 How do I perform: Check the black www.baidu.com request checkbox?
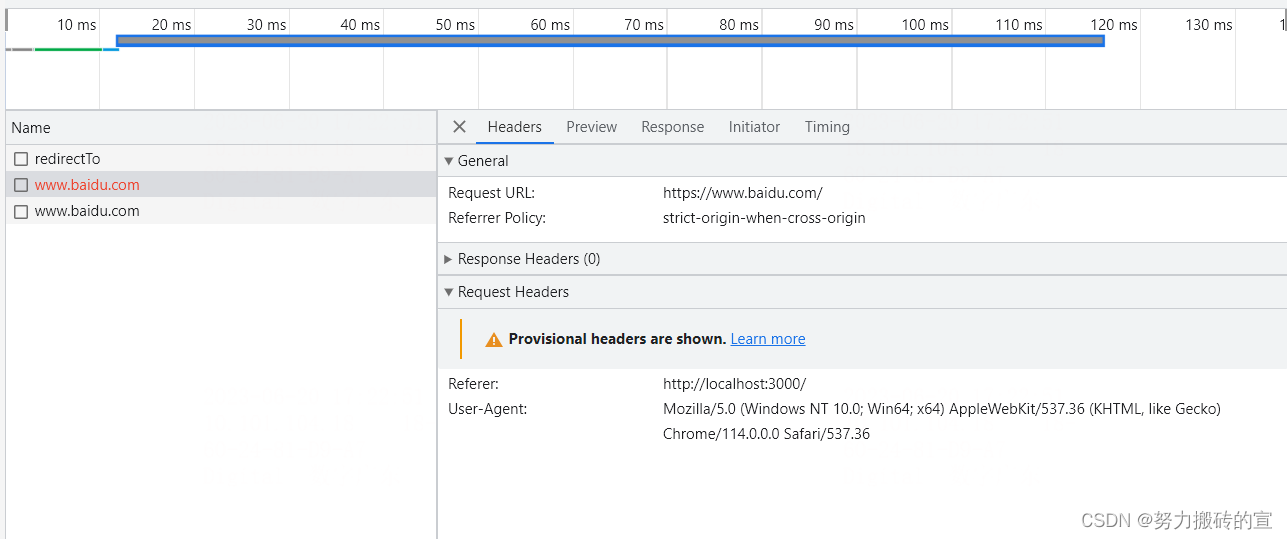click(21, 211)
